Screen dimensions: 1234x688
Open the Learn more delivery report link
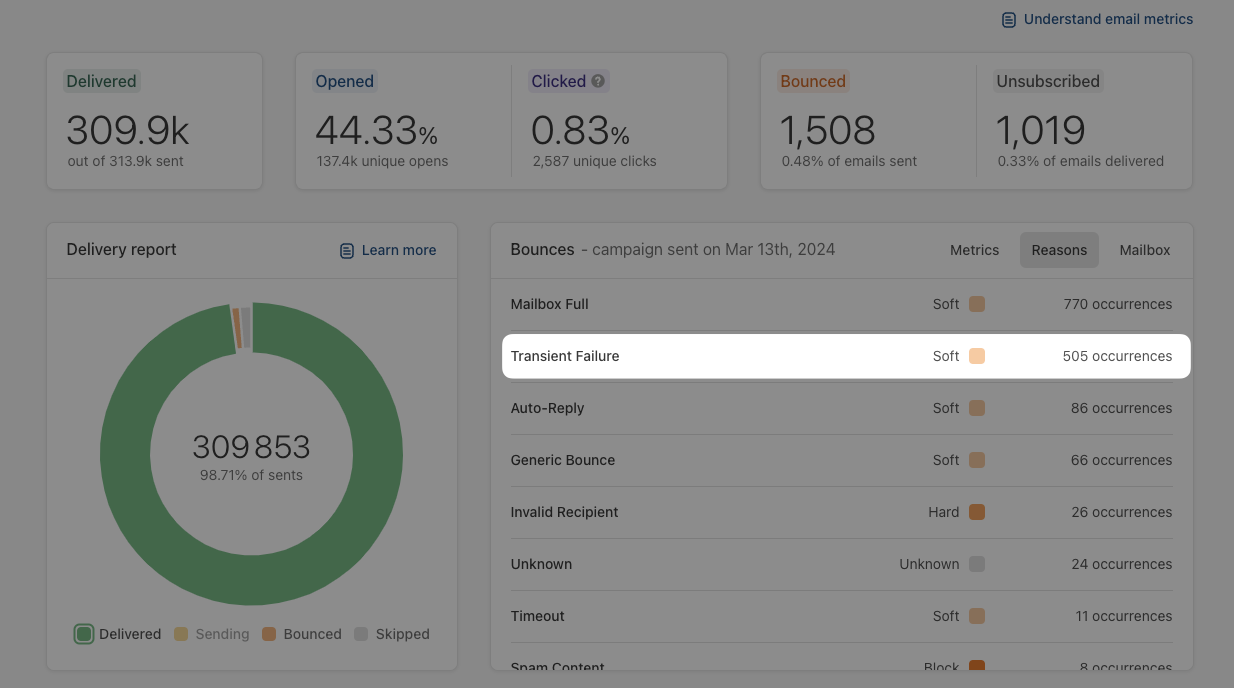(x=398, y=250)
